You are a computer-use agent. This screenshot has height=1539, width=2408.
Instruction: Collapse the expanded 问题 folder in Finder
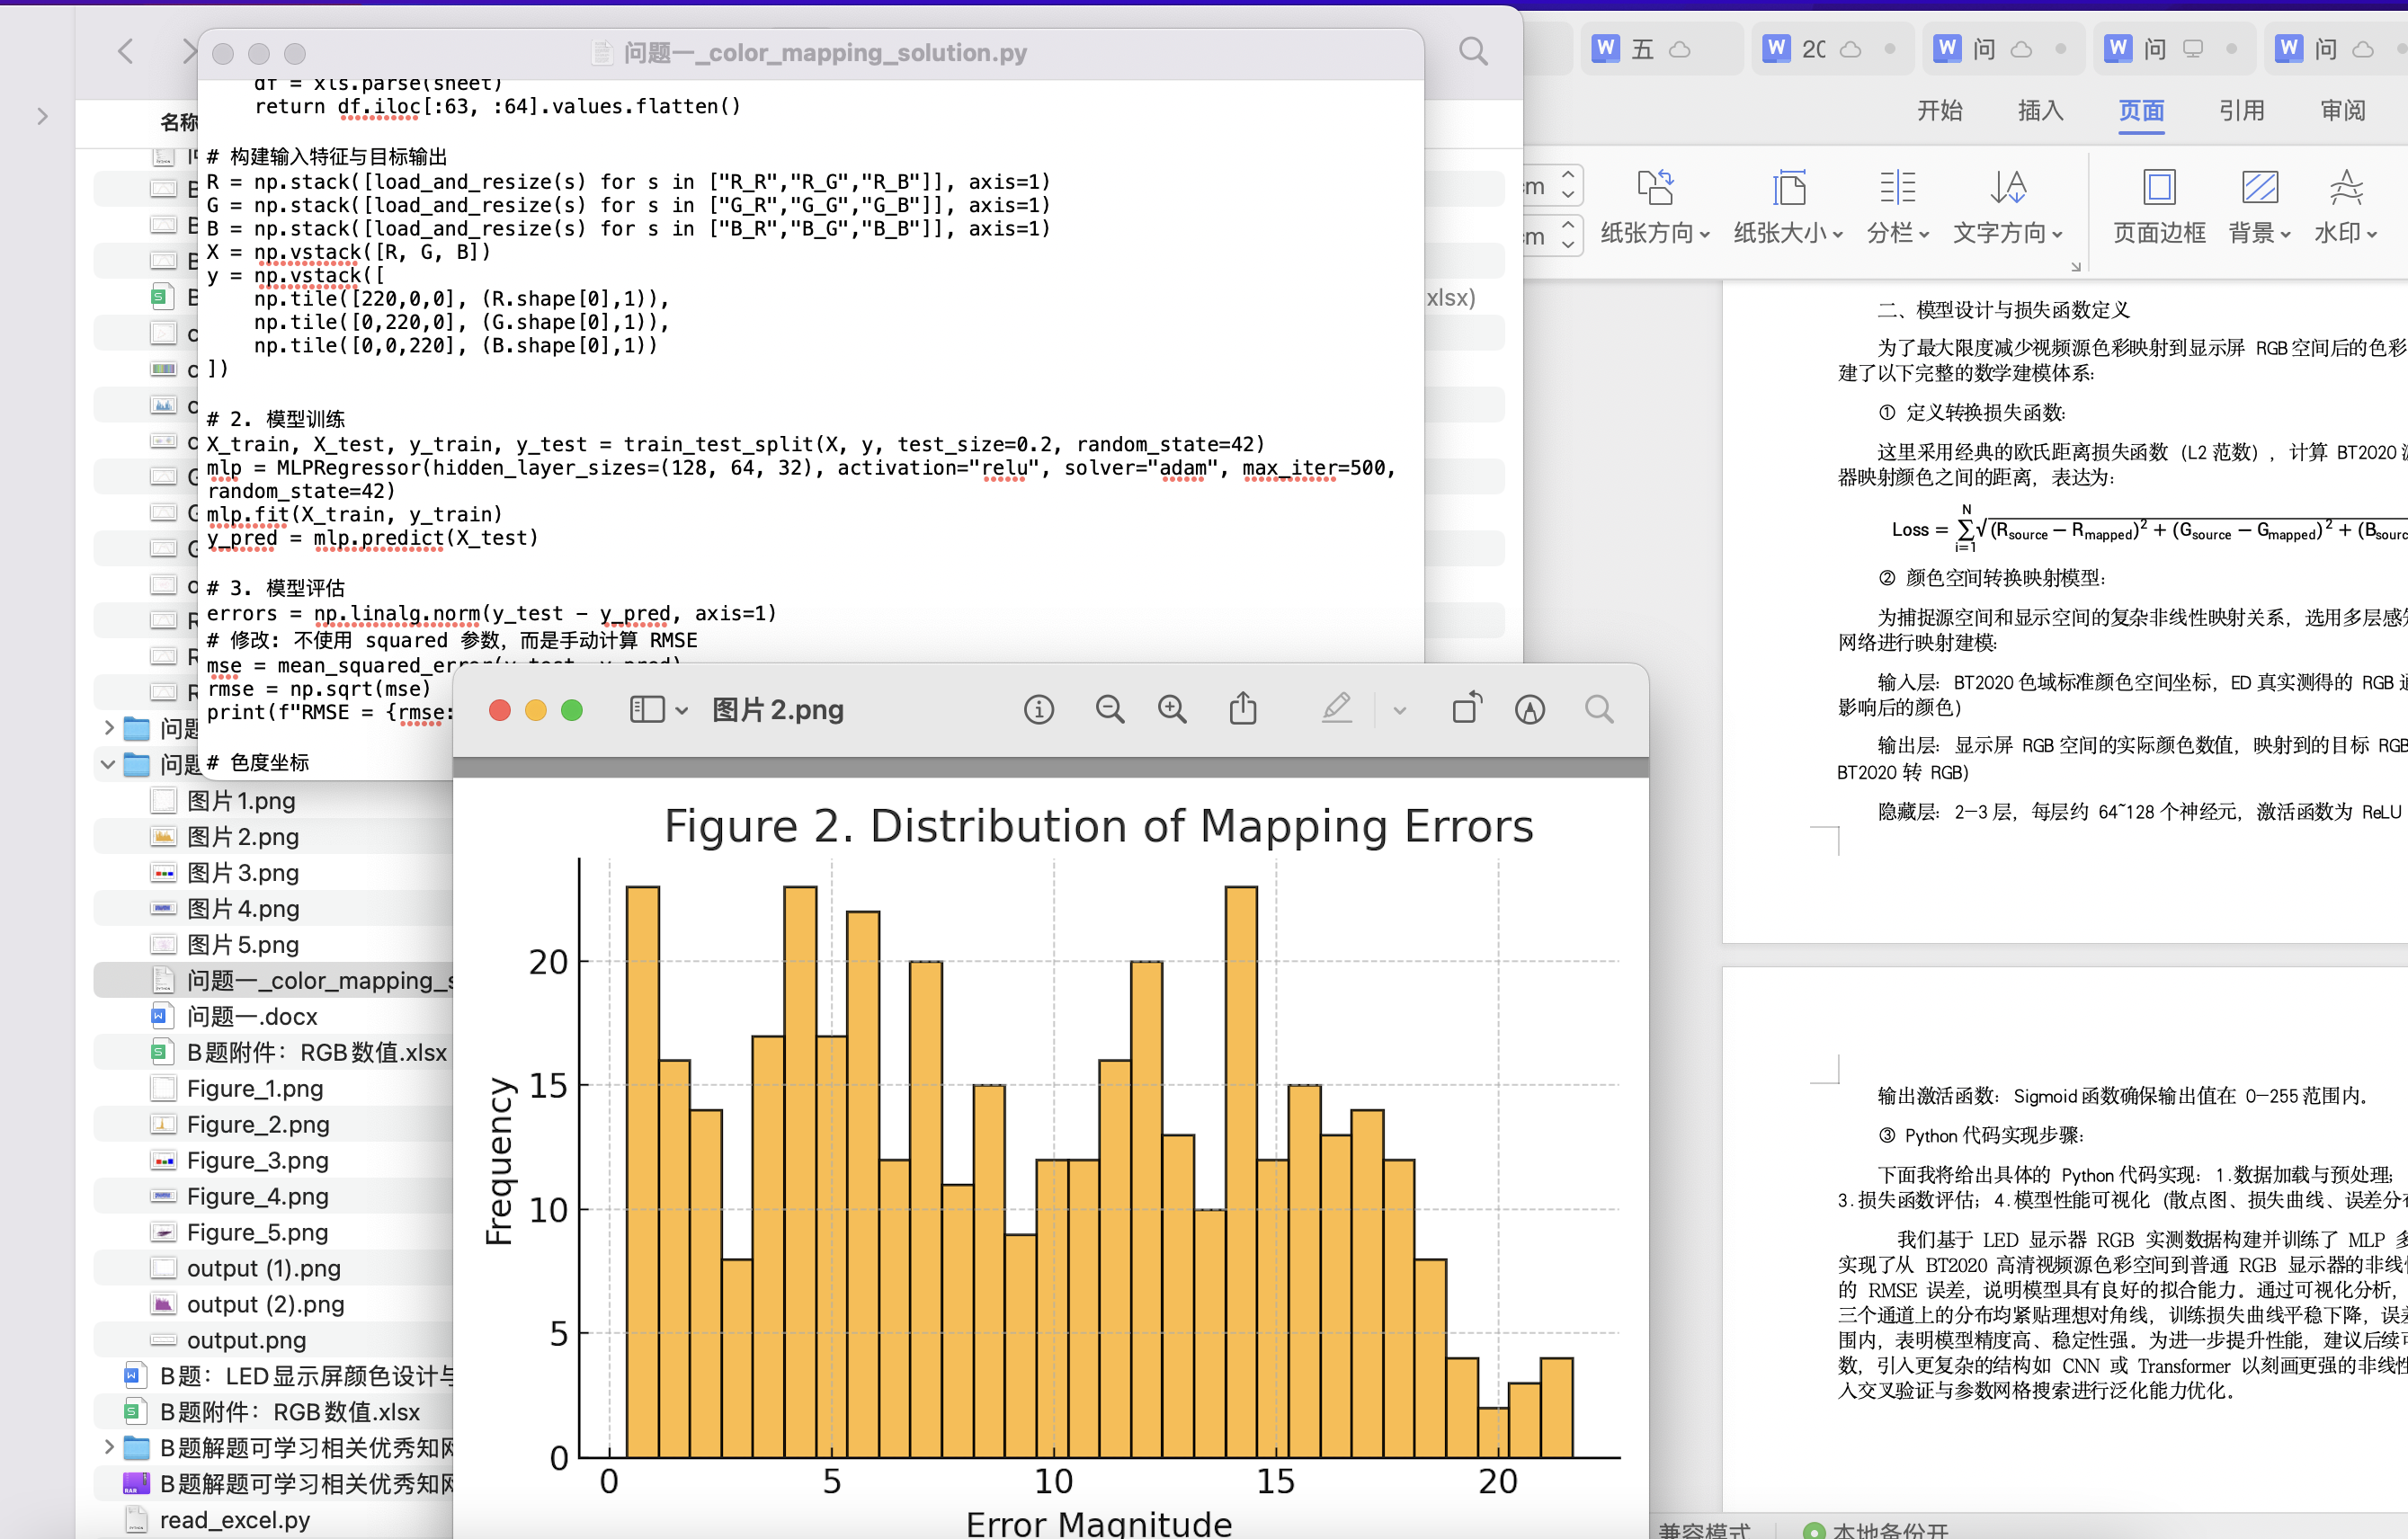click(108, 764)
